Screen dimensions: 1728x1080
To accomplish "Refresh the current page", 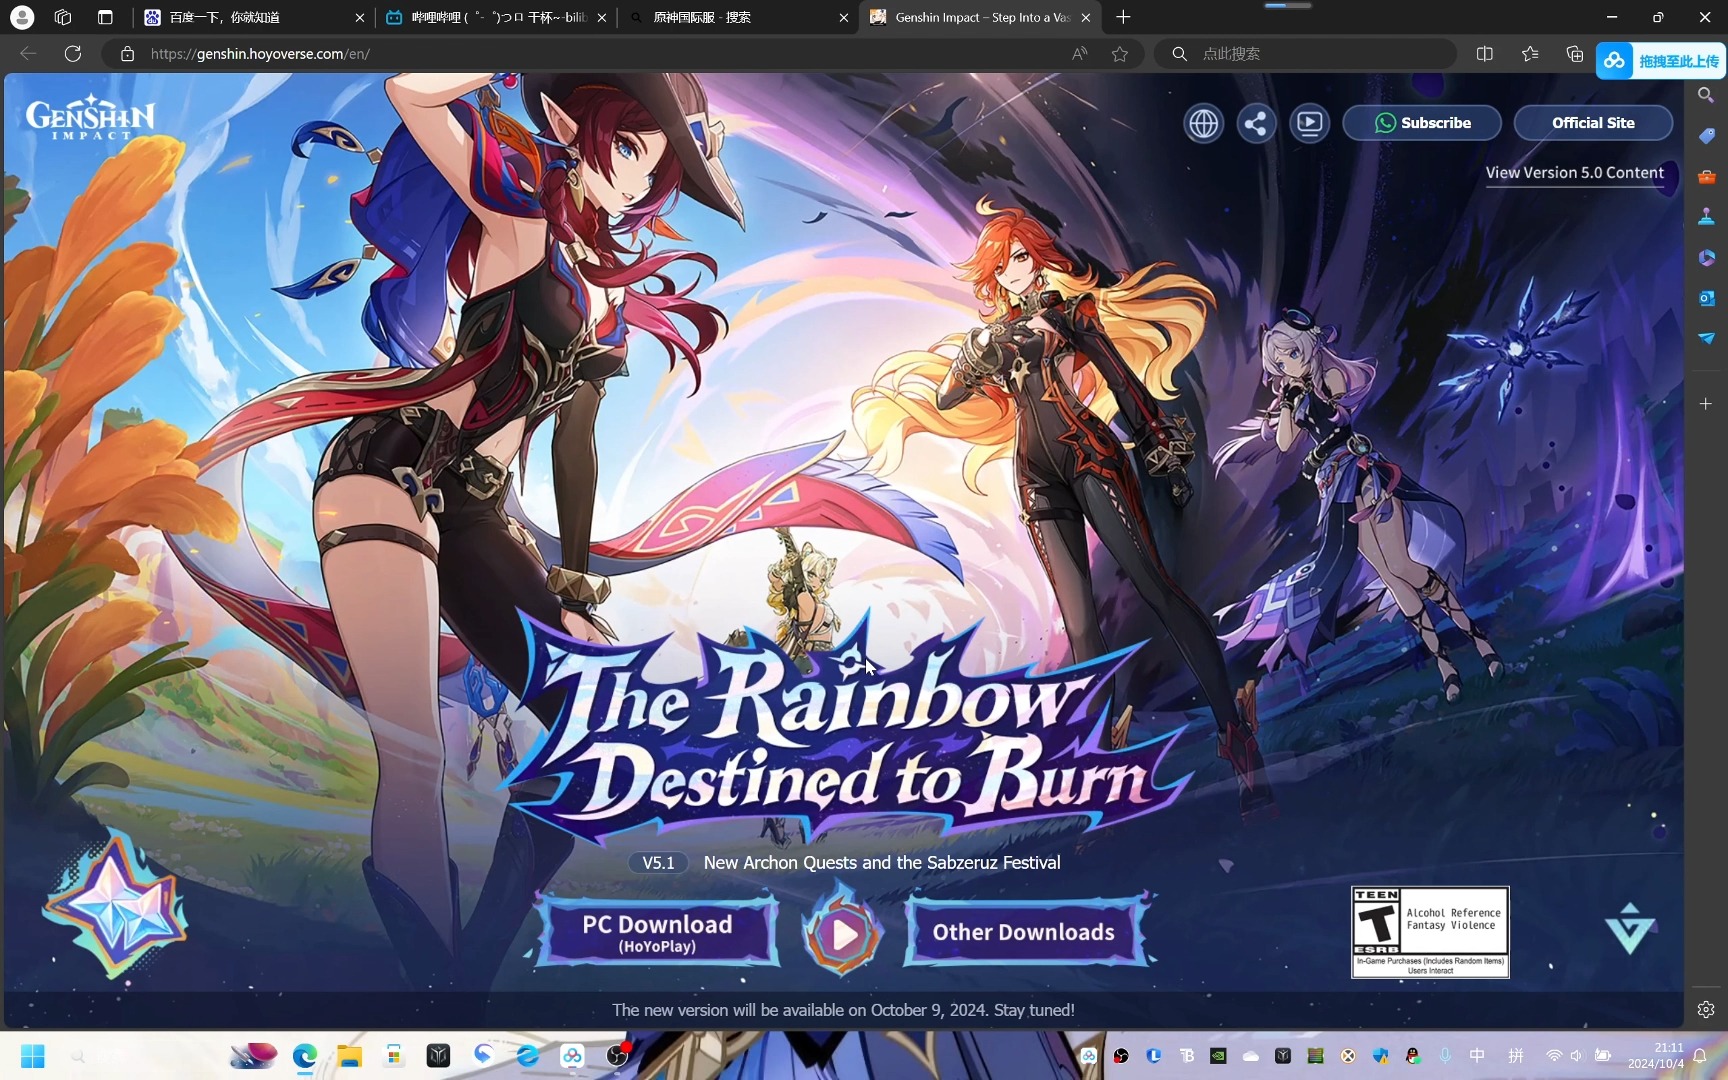I will [x=73, y=54].
